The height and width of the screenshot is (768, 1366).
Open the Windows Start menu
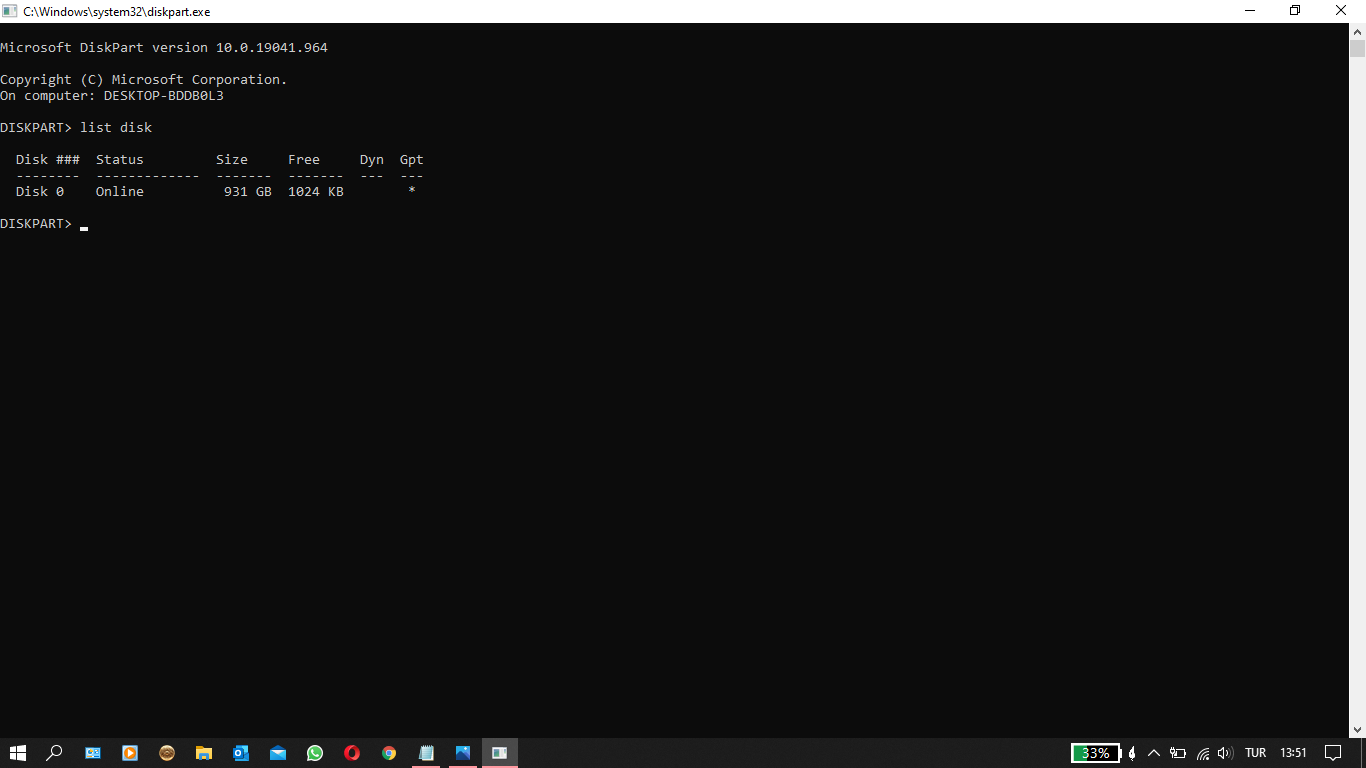point(18,753)
